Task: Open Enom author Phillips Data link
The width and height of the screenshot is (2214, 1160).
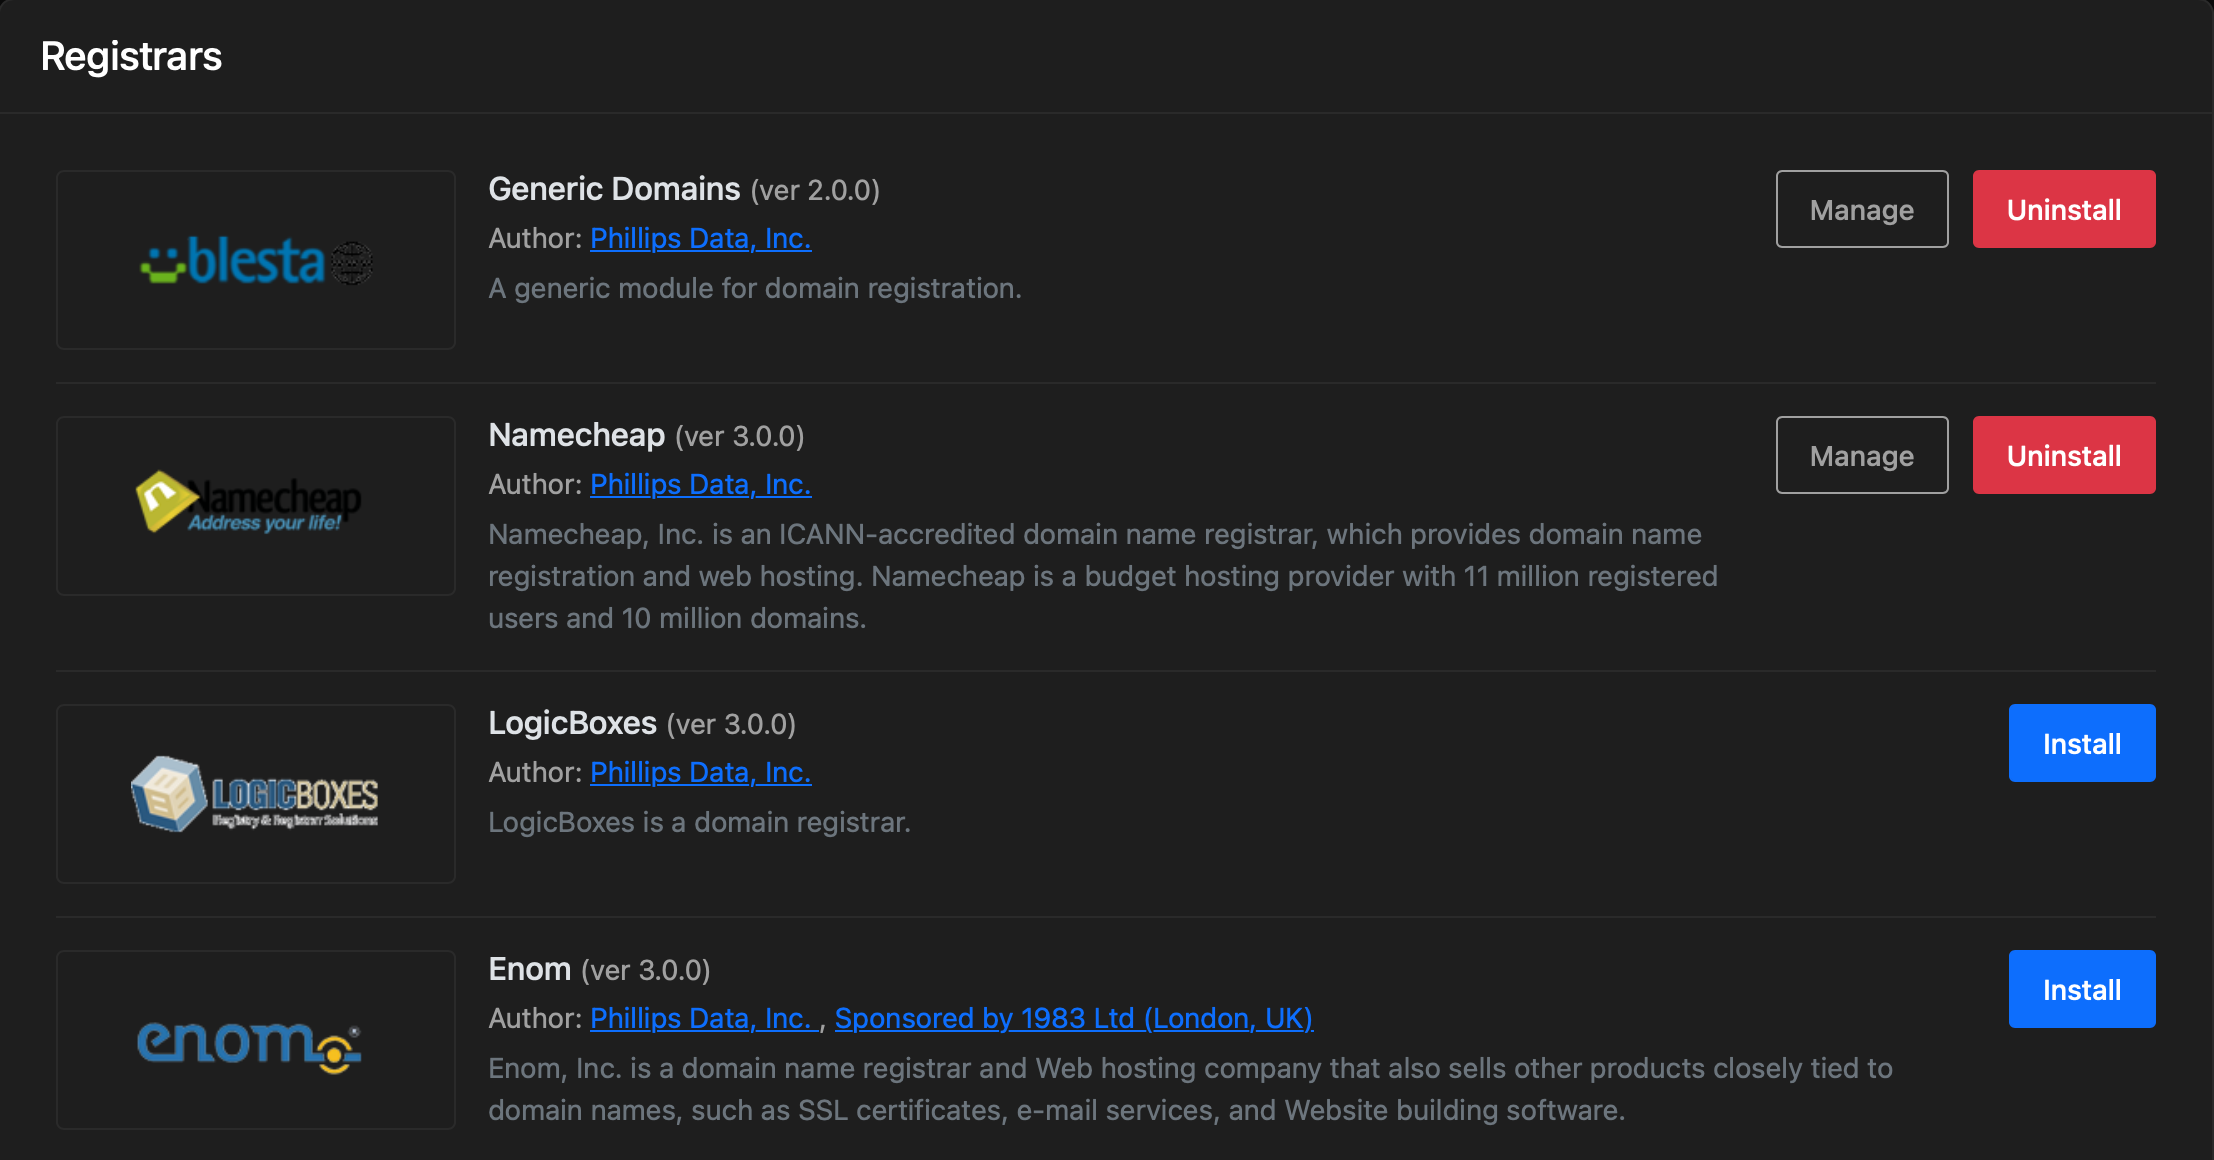Action: 703,1018
